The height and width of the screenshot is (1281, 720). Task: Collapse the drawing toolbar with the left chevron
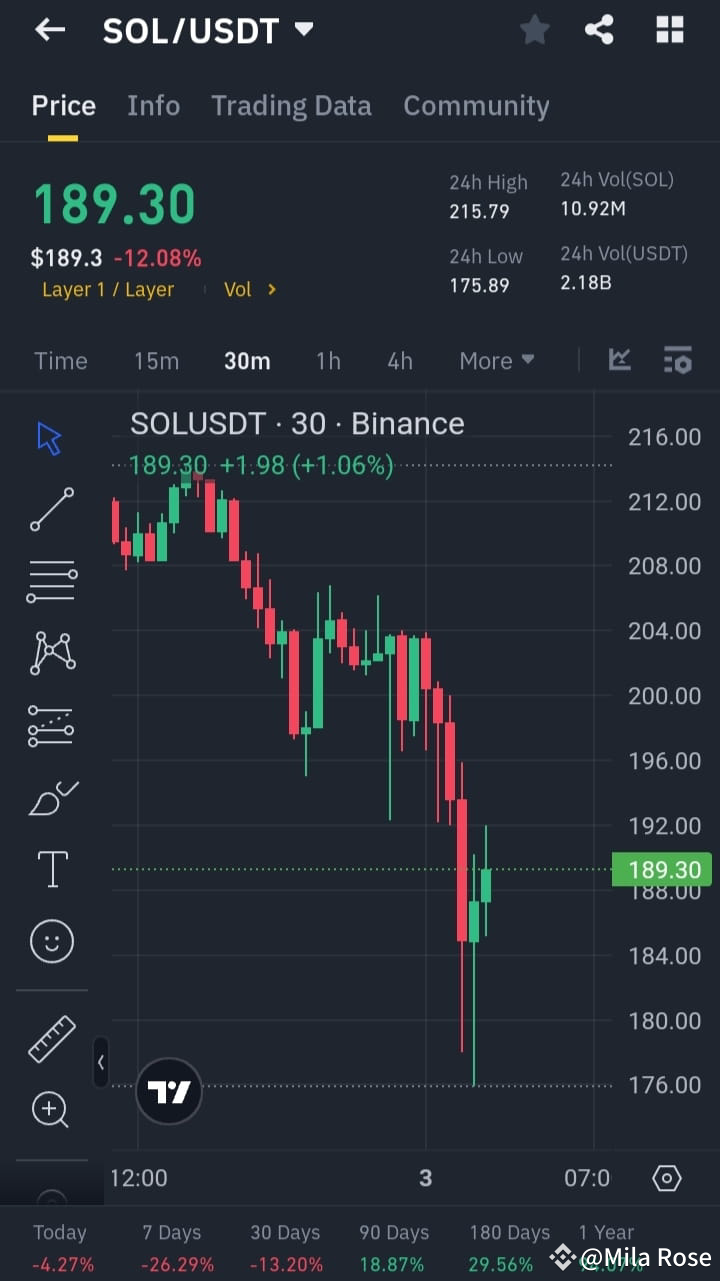pyautogui.click(x=100, y=1063)
